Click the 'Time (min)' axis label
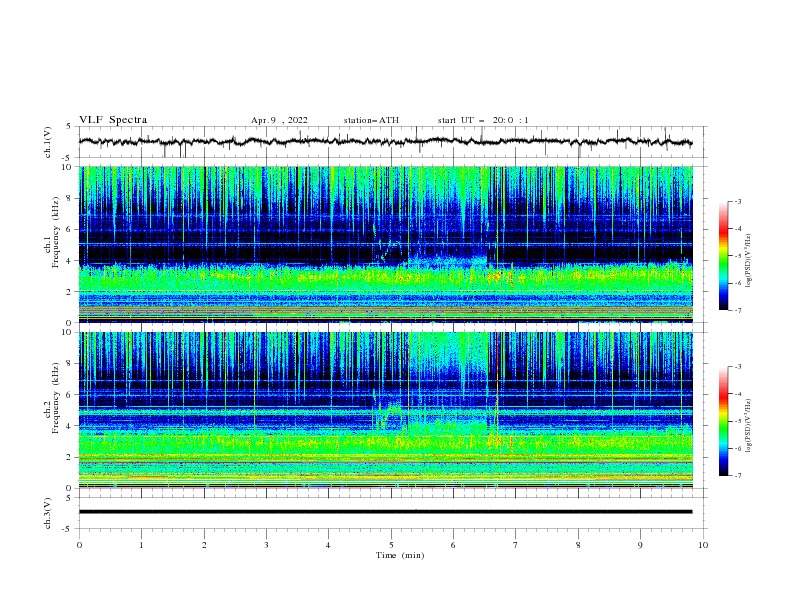This screenshot has width=792, height=612. [x=400, y=555]
